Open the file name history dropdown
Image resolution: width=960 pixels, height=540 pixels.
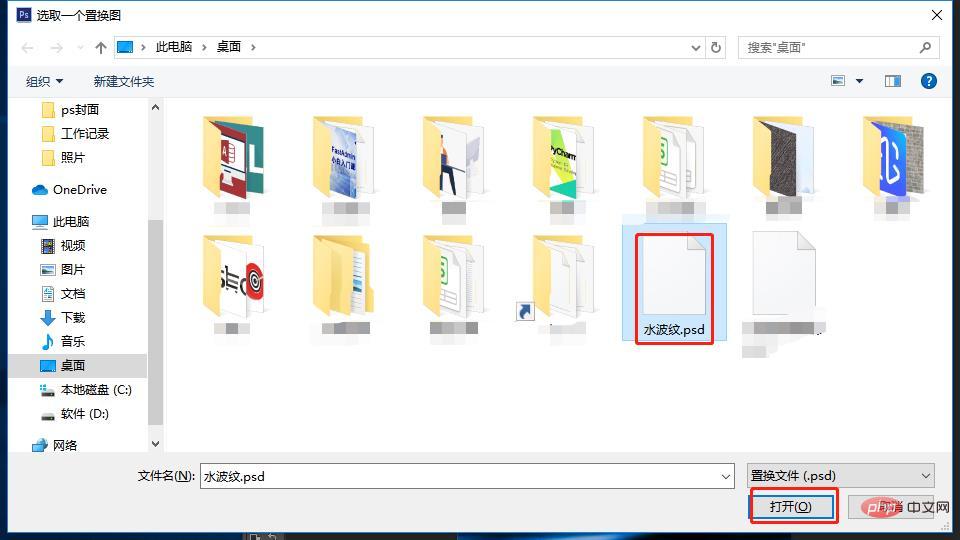(x=726, y=476)
